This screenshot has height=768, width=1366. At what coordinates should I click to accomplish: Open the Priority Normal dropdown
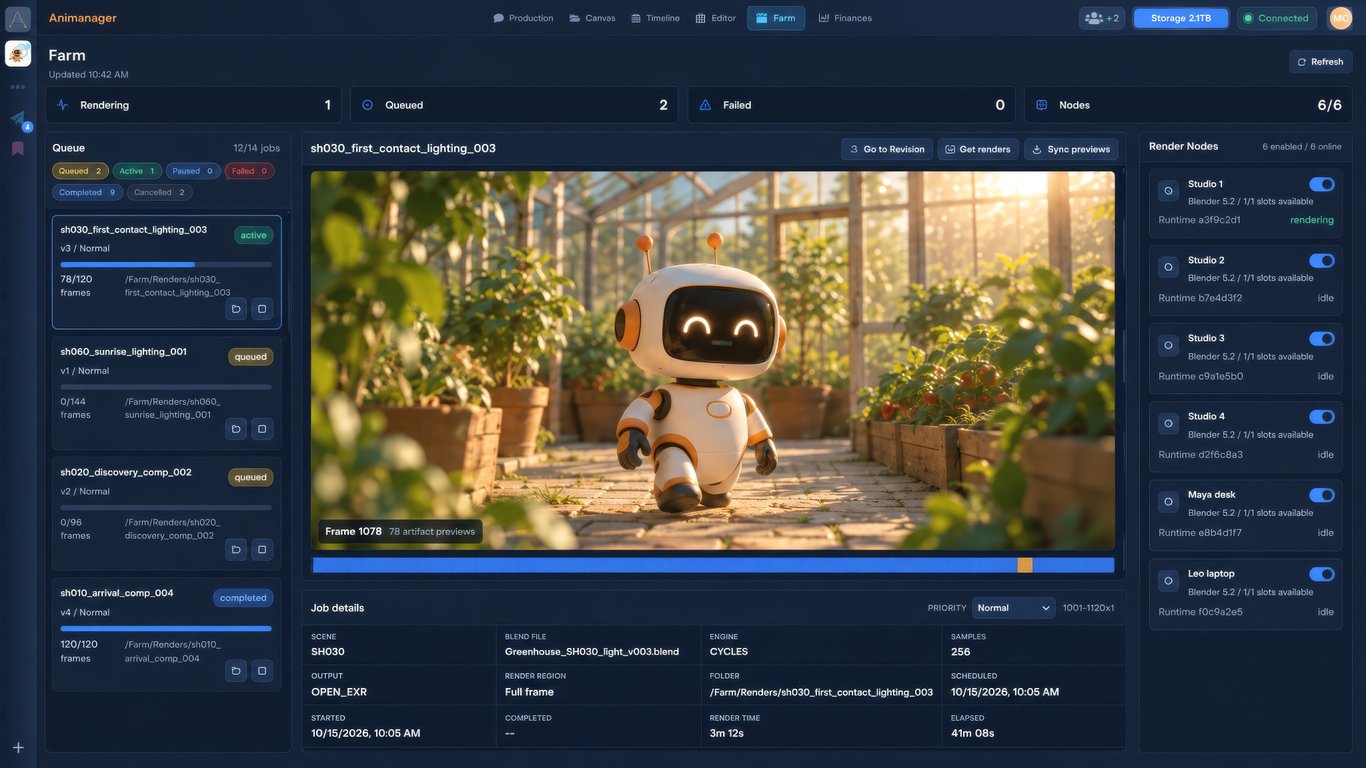click(x=1013, y=608)
